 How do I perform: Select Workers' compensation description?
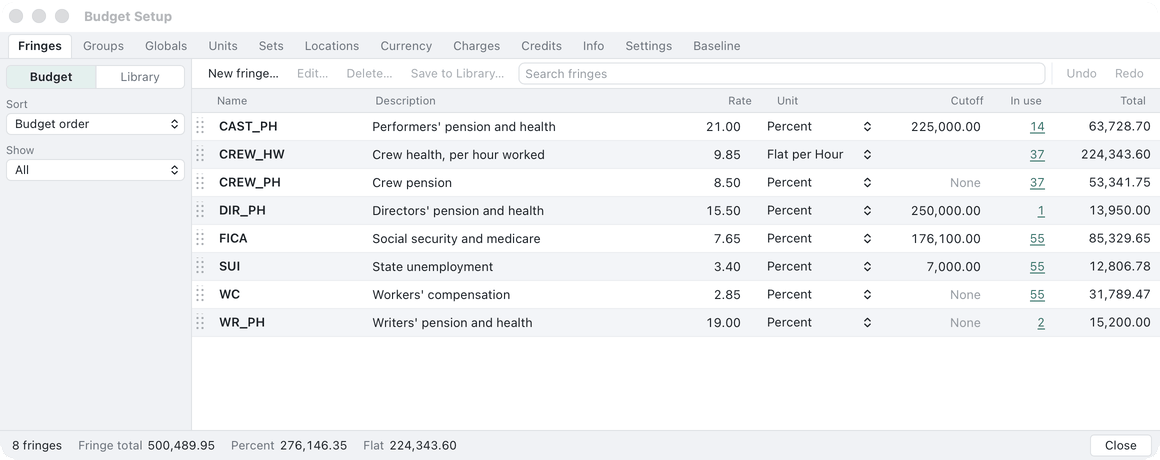pyautogui.click(x=441, y=294)
